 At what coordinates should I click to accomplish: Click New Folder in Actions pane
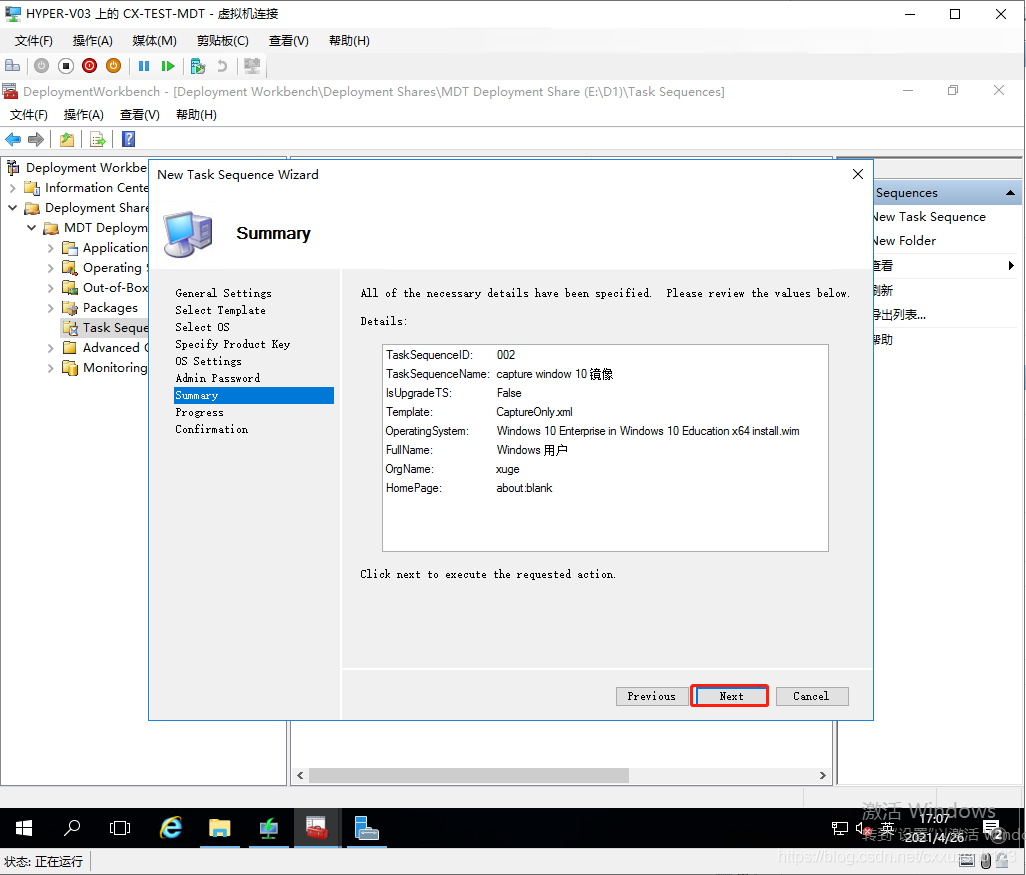(x=904, y=241)
